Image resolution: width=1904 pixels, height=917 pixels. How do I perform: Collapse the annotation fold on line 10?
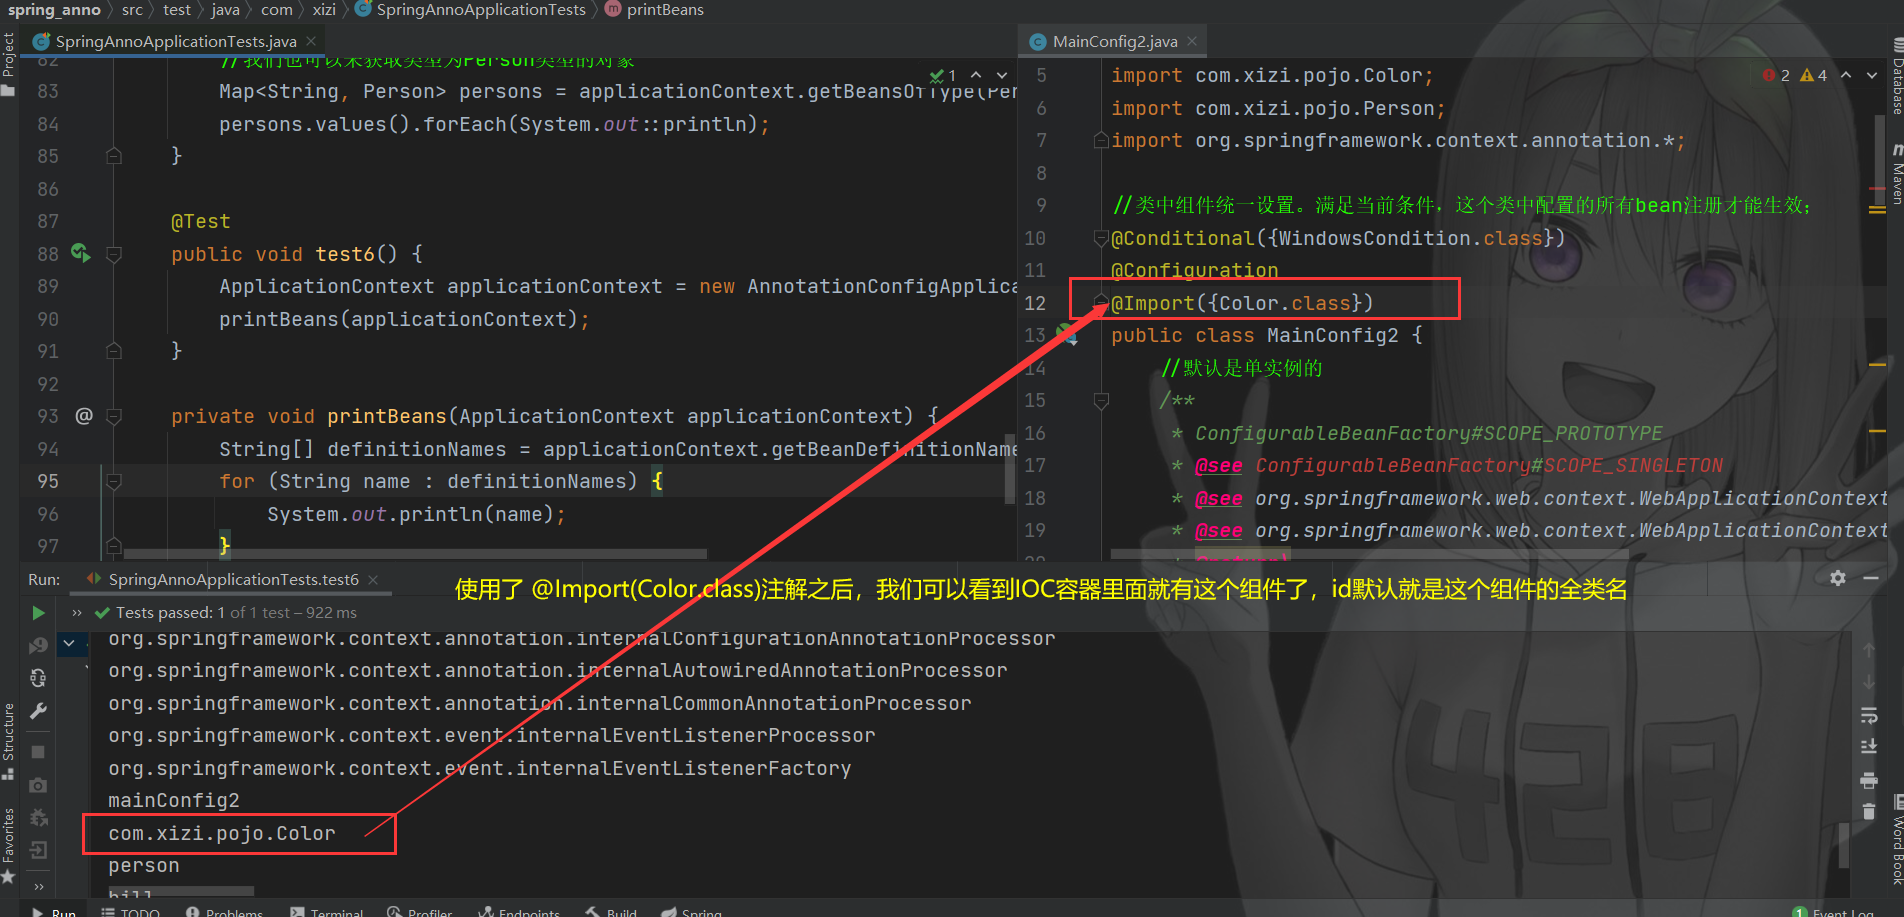coord(1101,238)
